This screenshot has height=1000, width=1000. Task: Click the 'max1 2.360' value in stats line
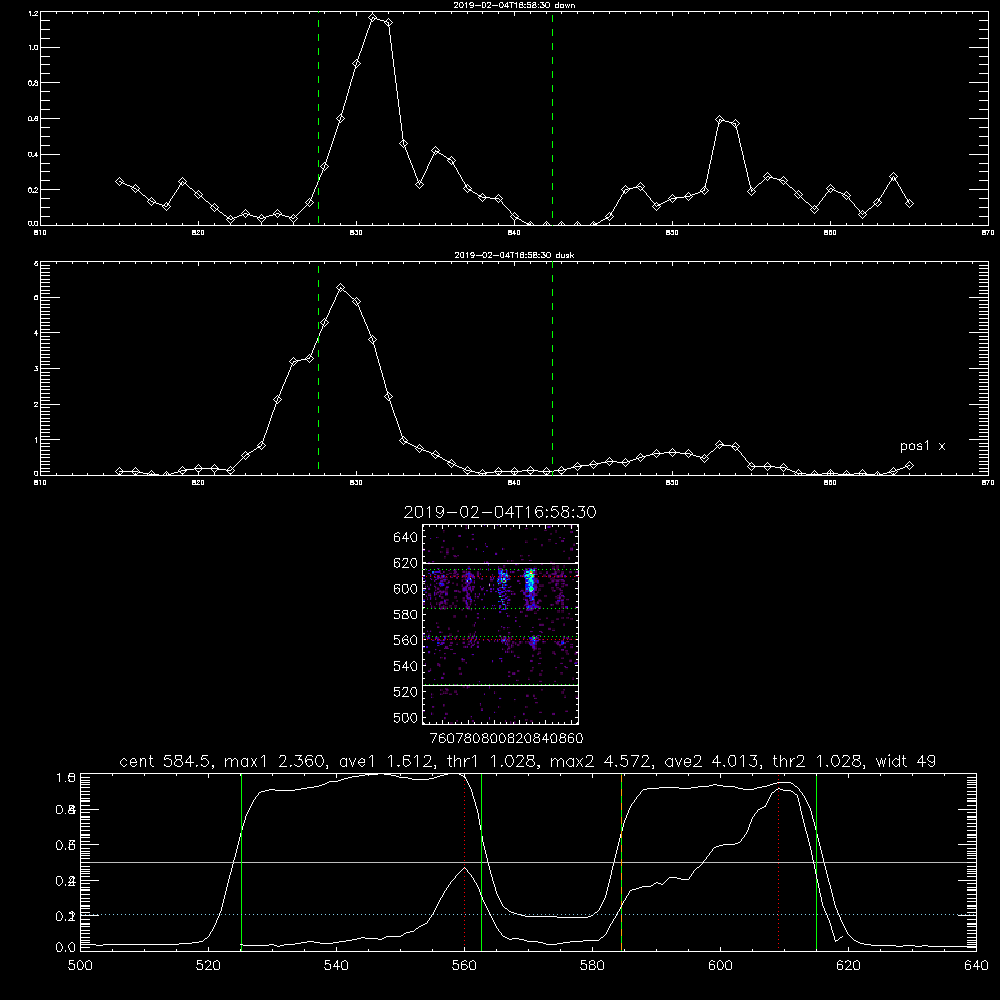tap(276, 761)
